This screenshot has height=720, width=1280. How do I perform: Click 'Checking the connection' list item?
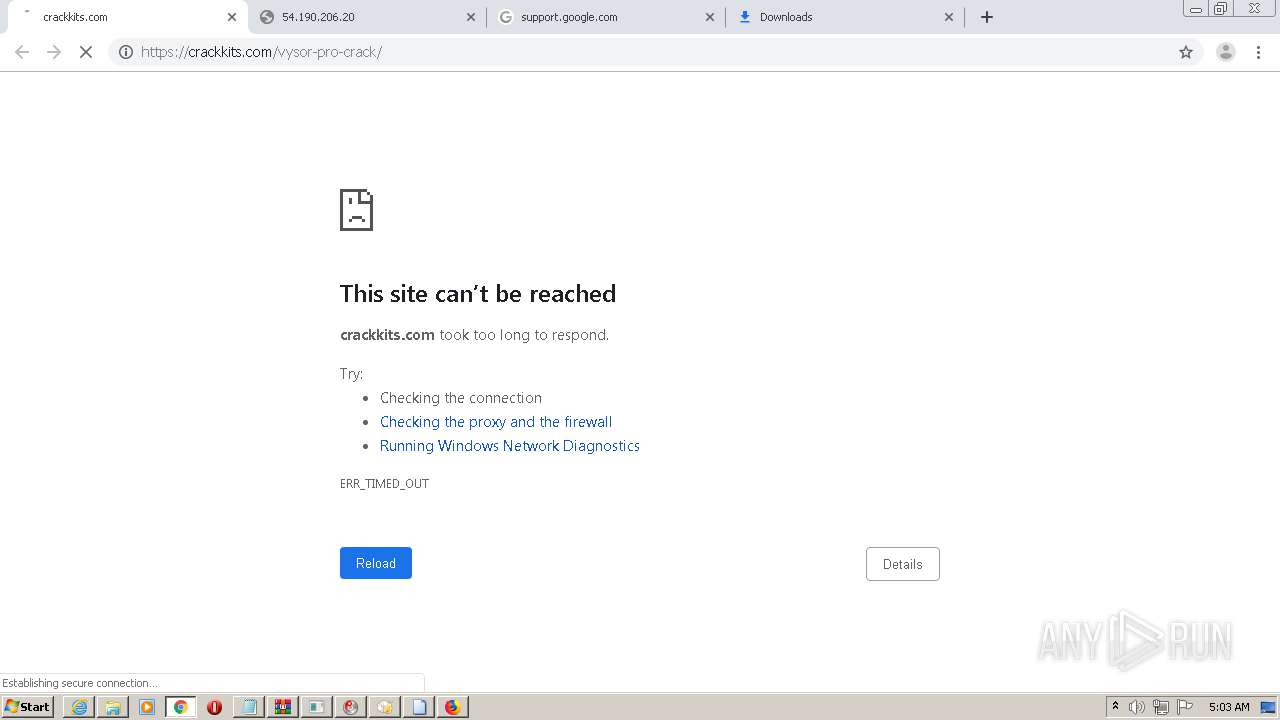[x=461, y=398]
